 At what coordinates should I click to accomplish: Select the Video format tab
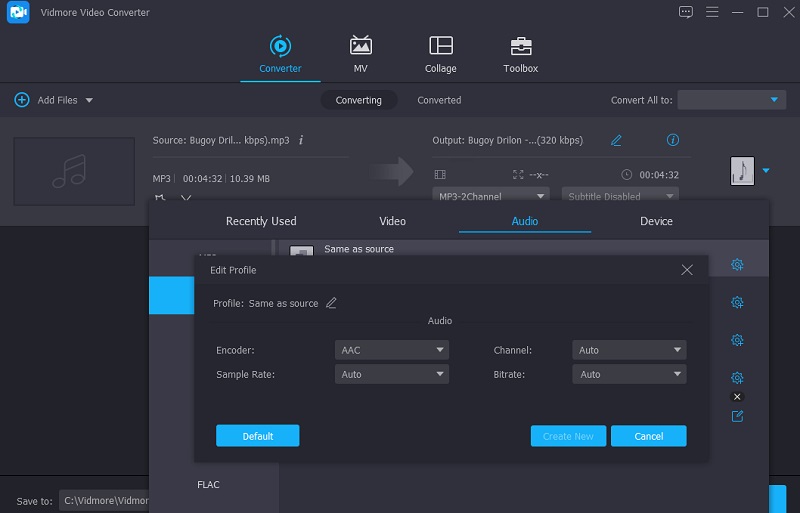tap(393, 221)
